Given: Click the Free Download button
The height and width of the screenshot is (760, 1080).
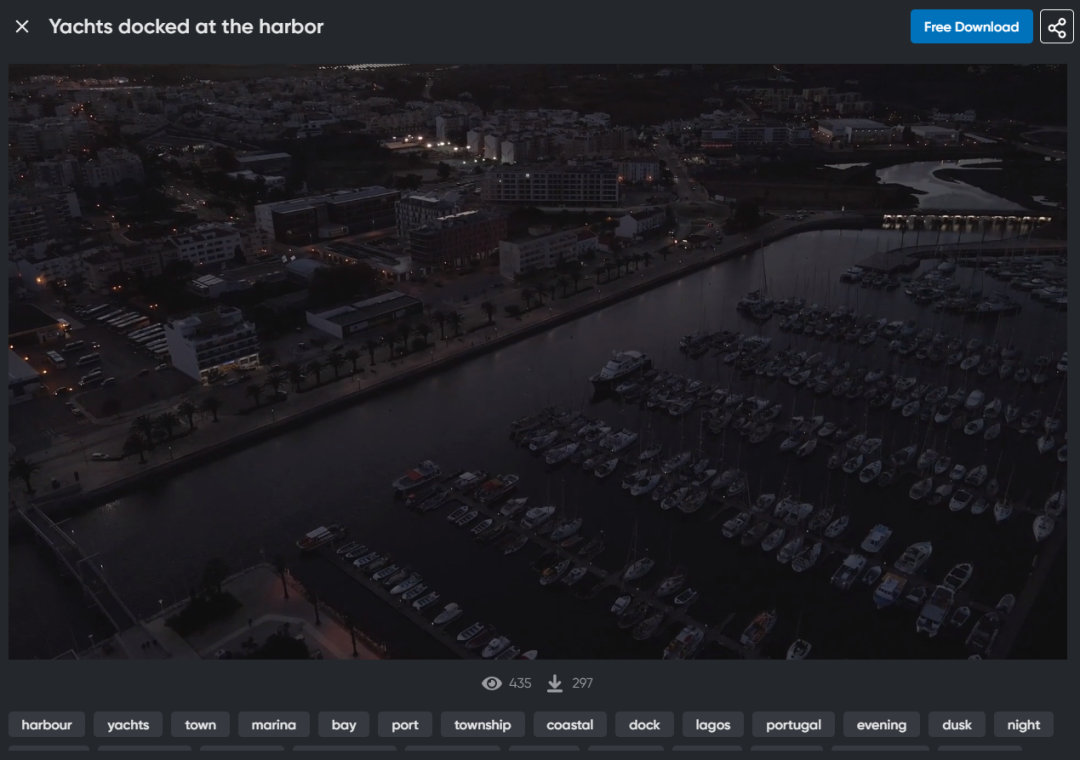Looking at the screenshot, I should pos(971,27).
